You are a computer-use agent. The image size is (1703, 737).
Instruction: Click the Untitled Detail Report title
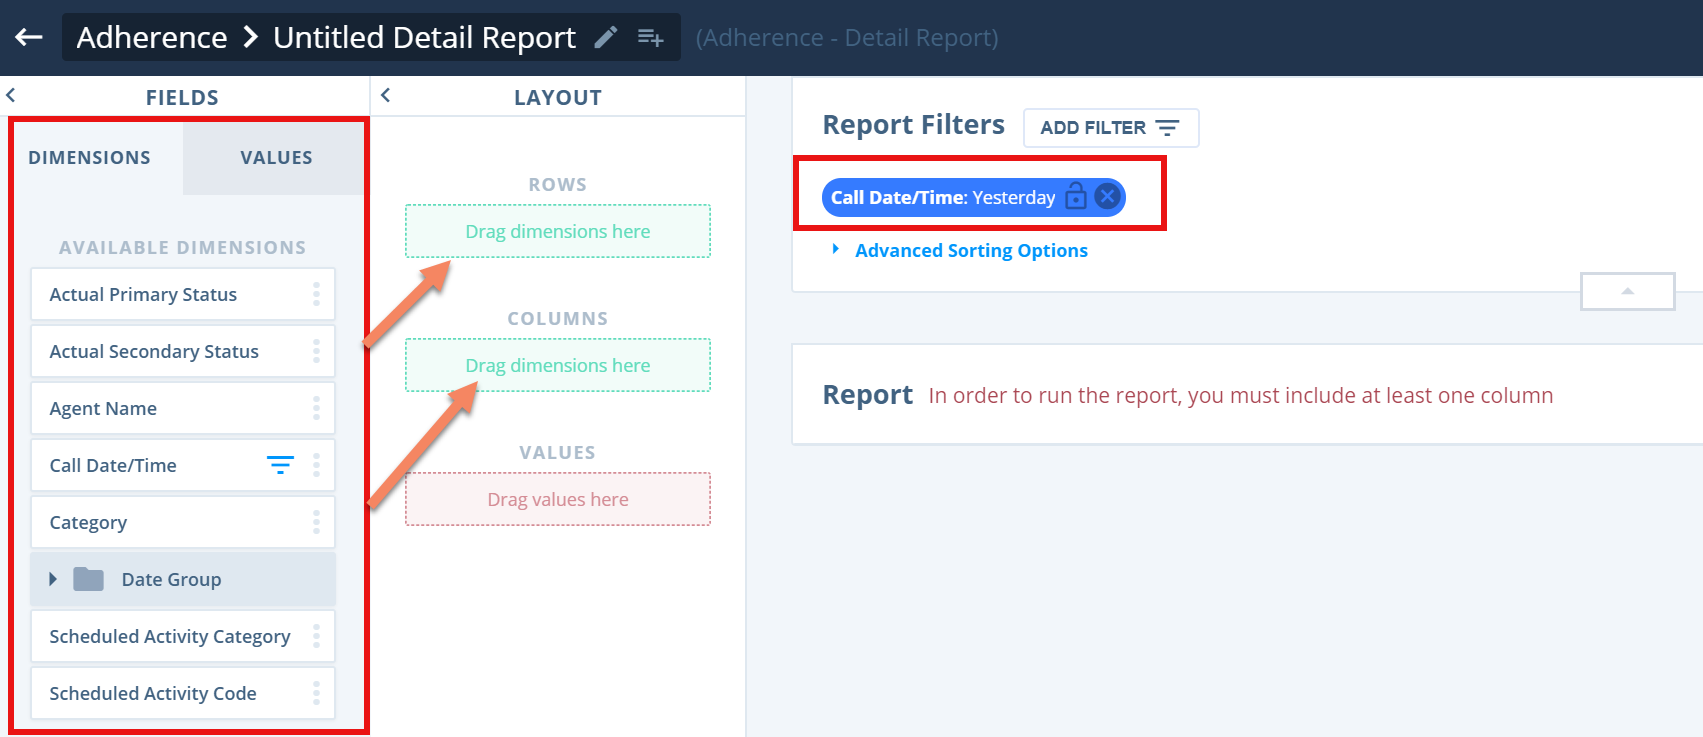[x=424, y=37]
